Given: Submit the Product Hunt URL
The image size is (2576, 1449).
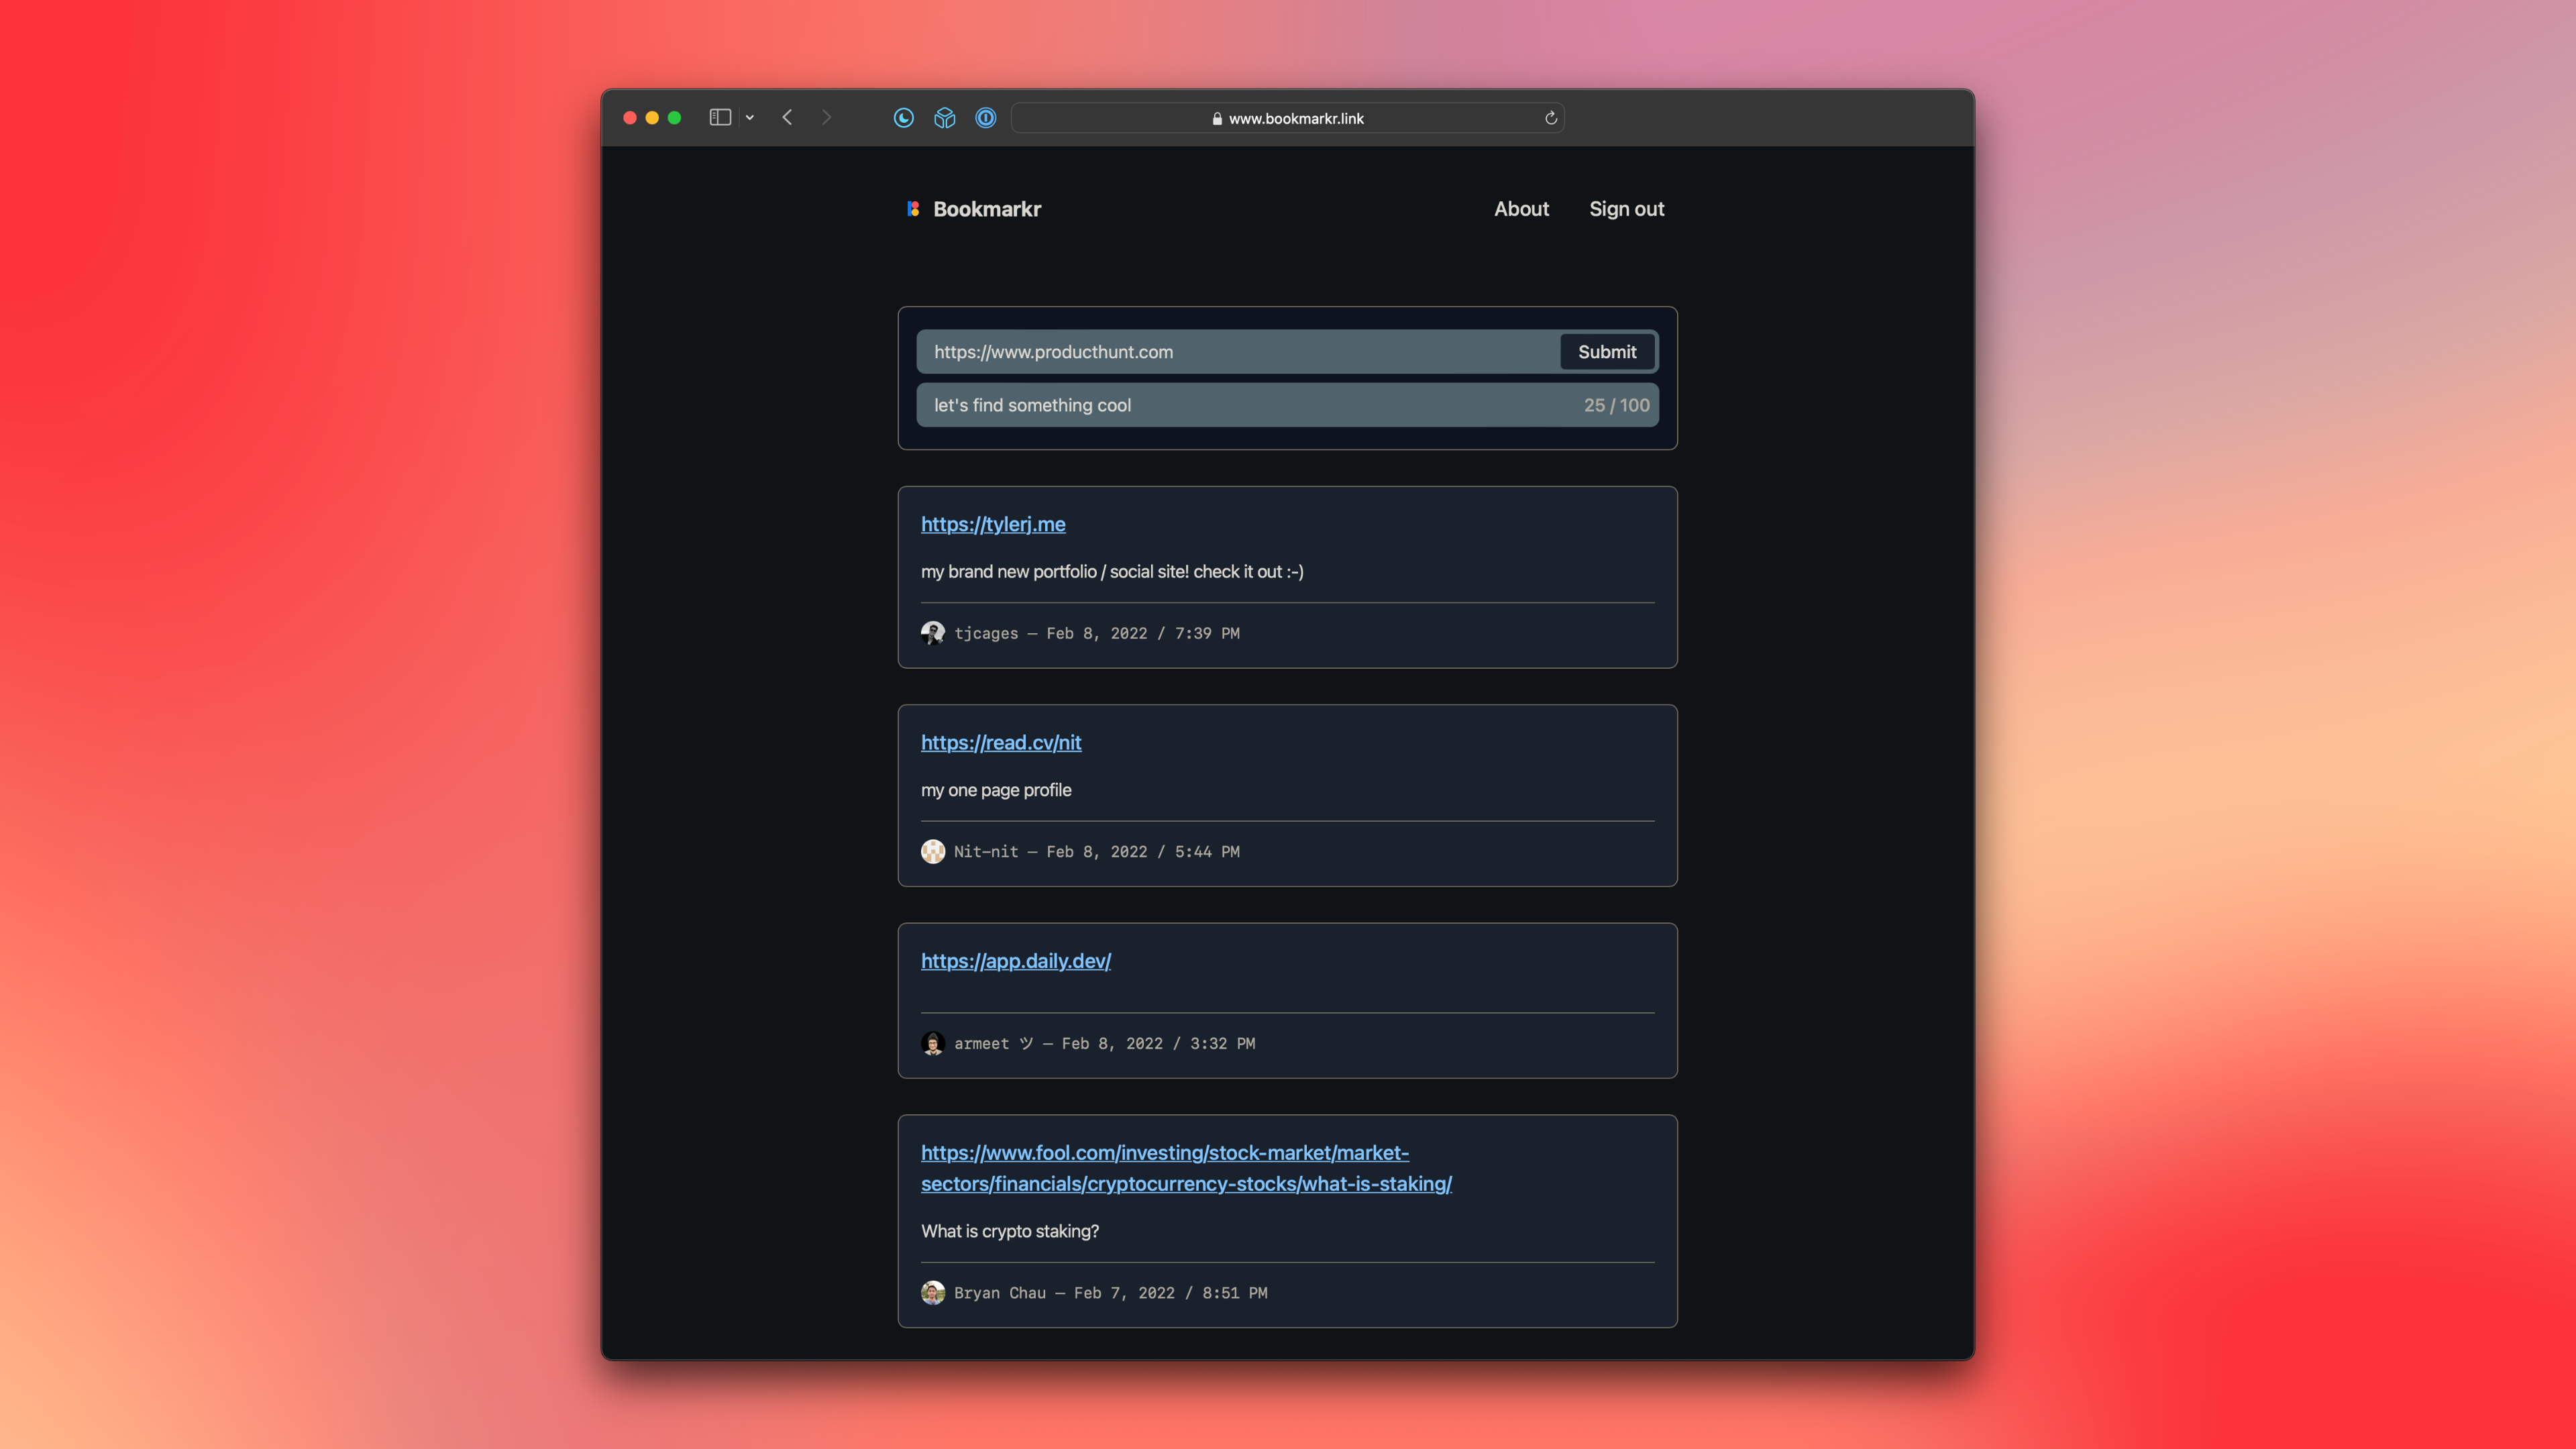Looking at the screenshot, I should tap(1607, 351).
